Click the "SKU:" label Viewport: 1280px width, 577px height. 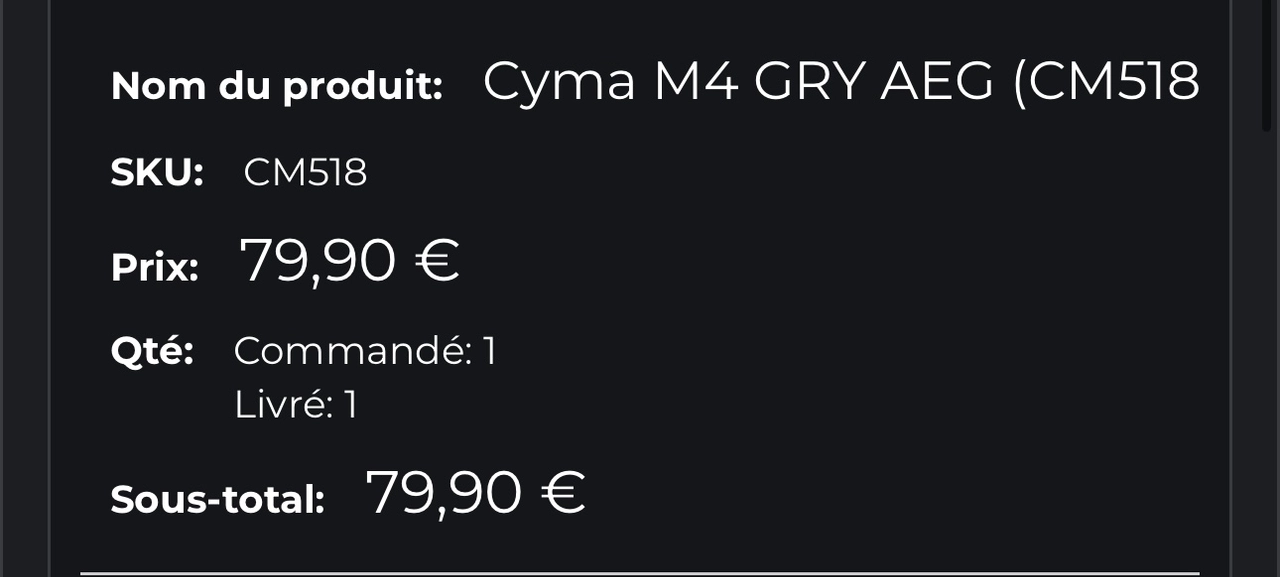pyautogui.click(x=157, y=174)
